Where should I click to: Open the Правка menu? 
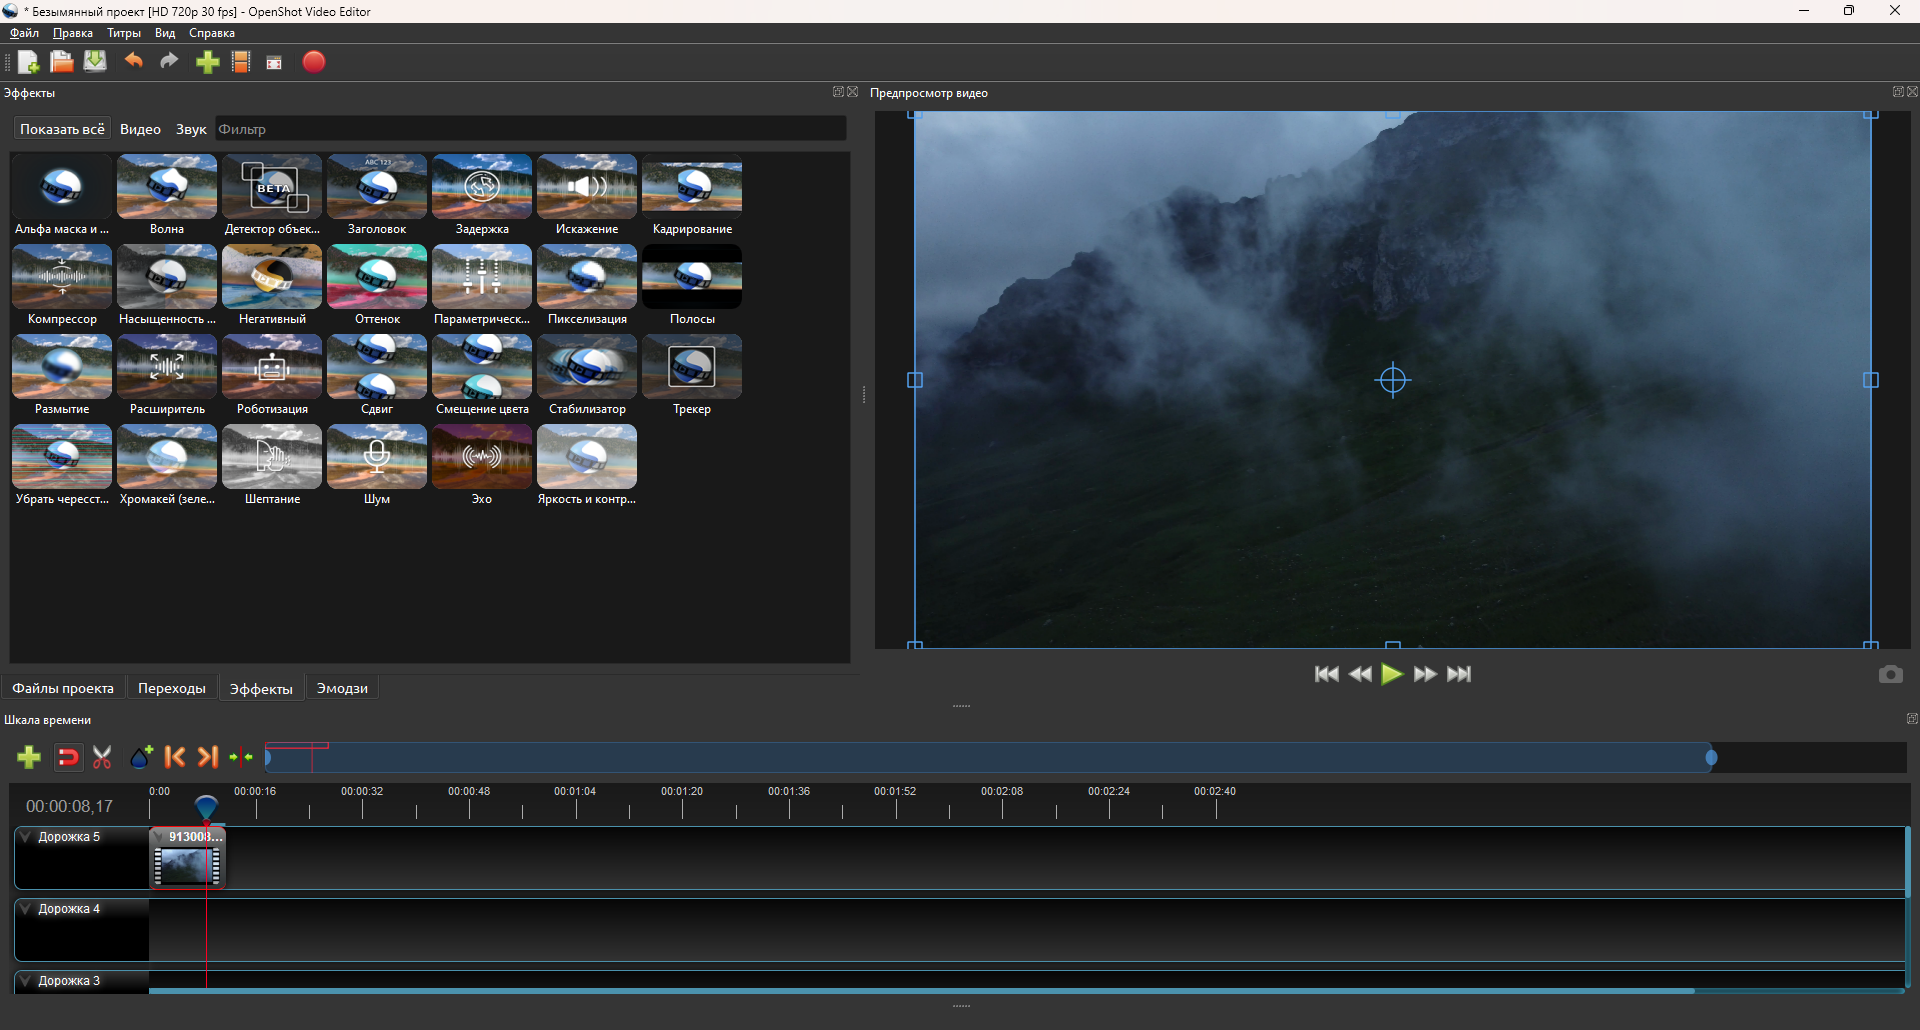(73, 33)
